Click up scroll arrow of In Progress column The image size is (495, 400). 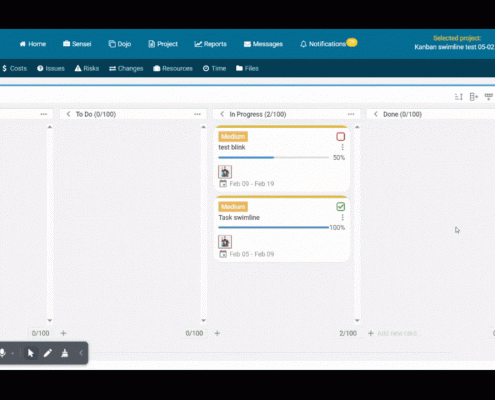357,127
